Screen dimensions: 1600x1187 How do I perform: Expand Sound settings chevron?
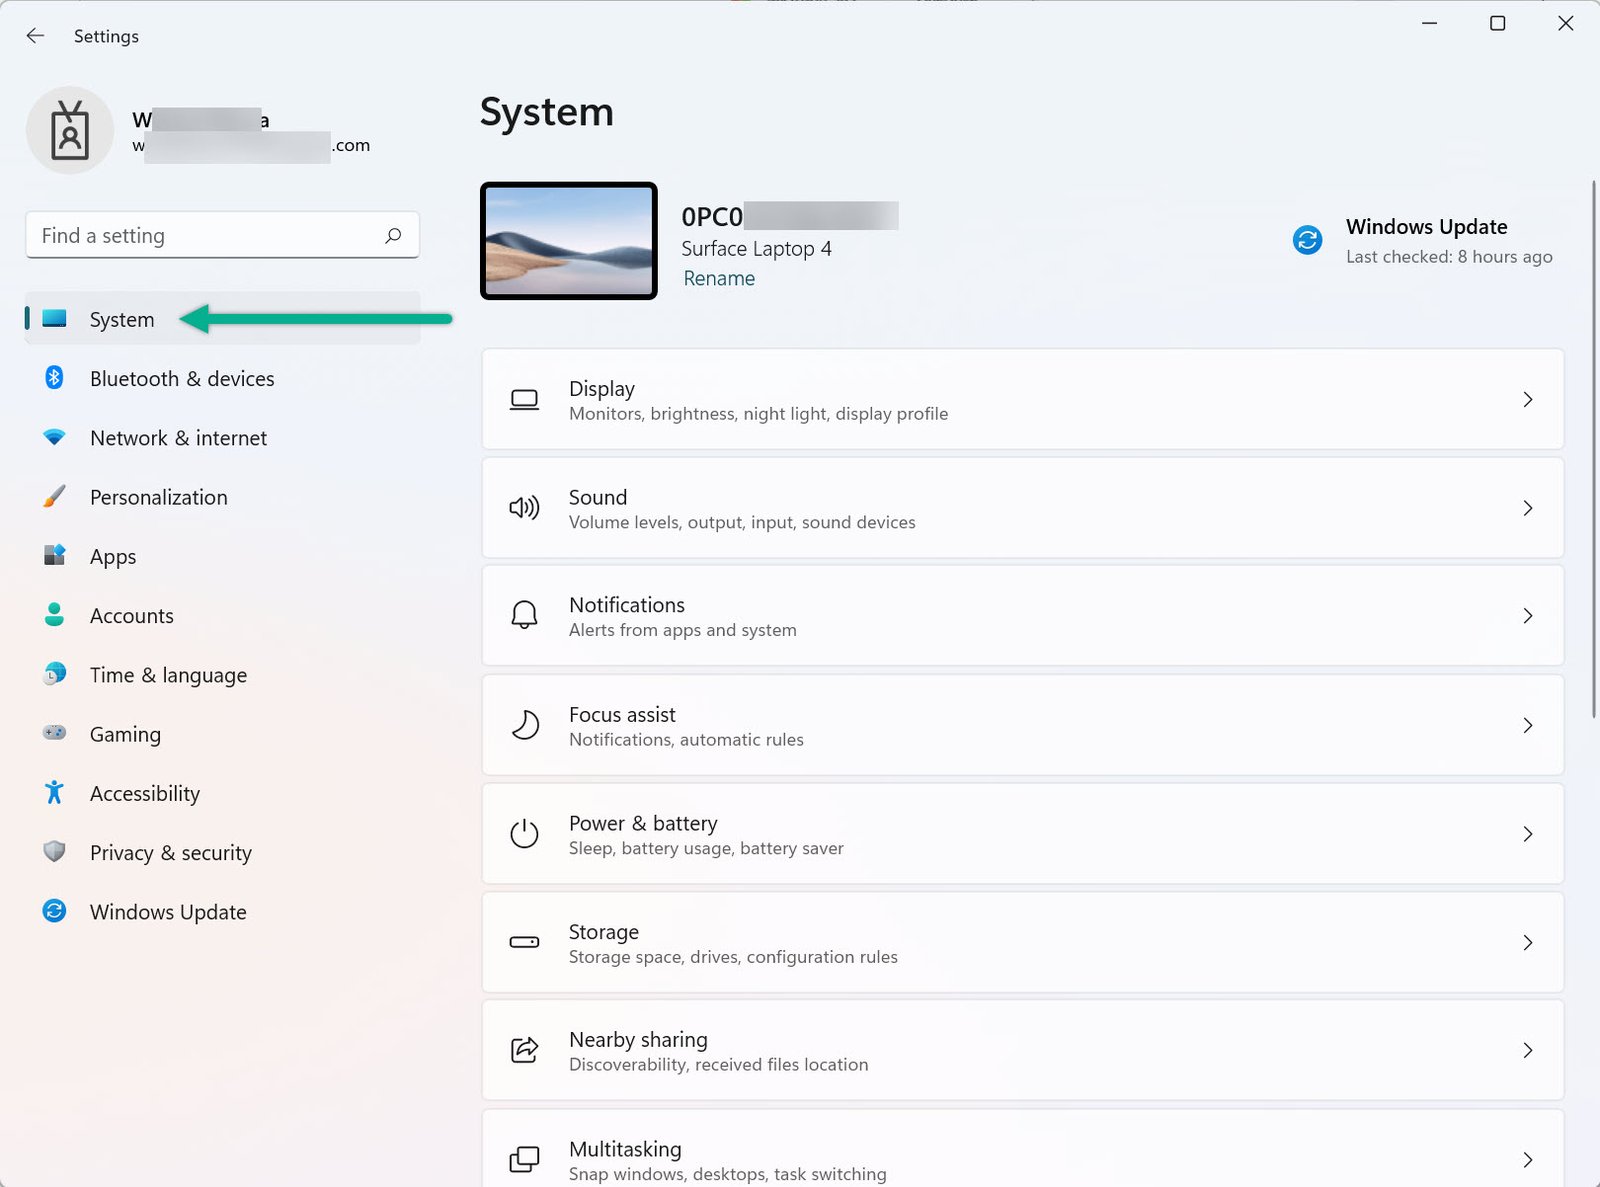coord(1527,508)
